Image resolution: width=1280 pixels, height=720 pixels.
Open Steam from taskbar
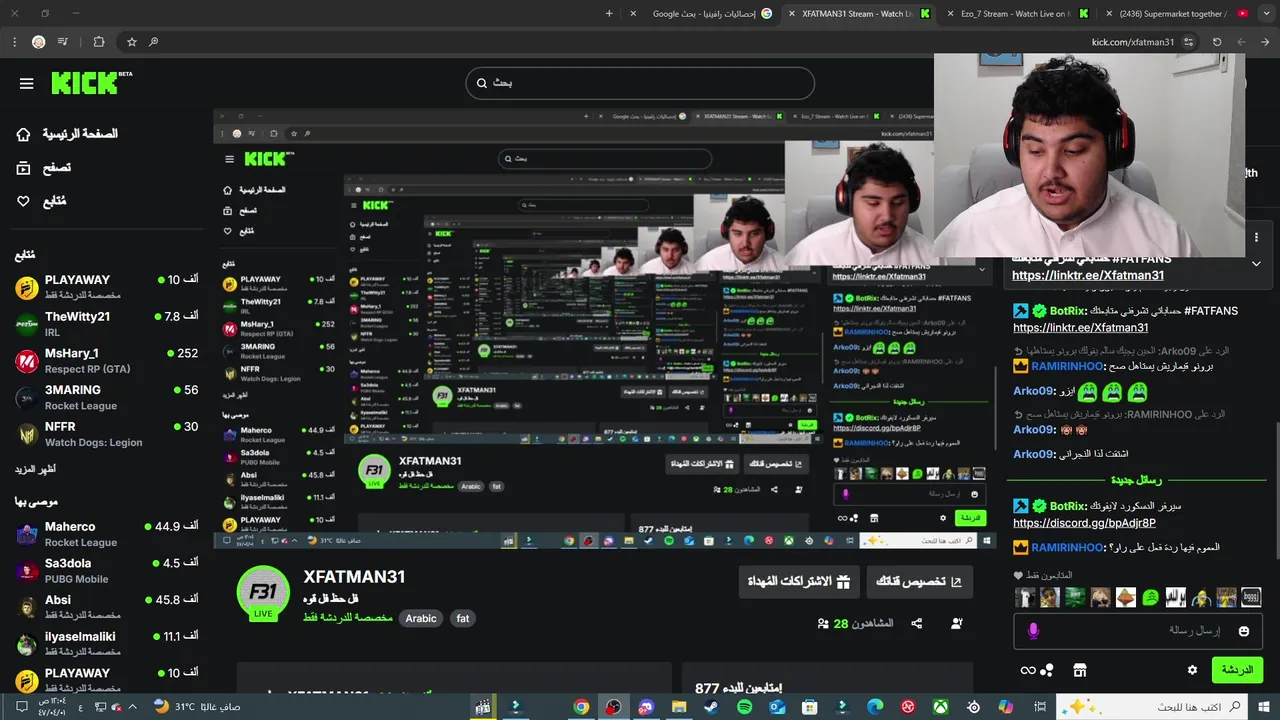(711, 707)
